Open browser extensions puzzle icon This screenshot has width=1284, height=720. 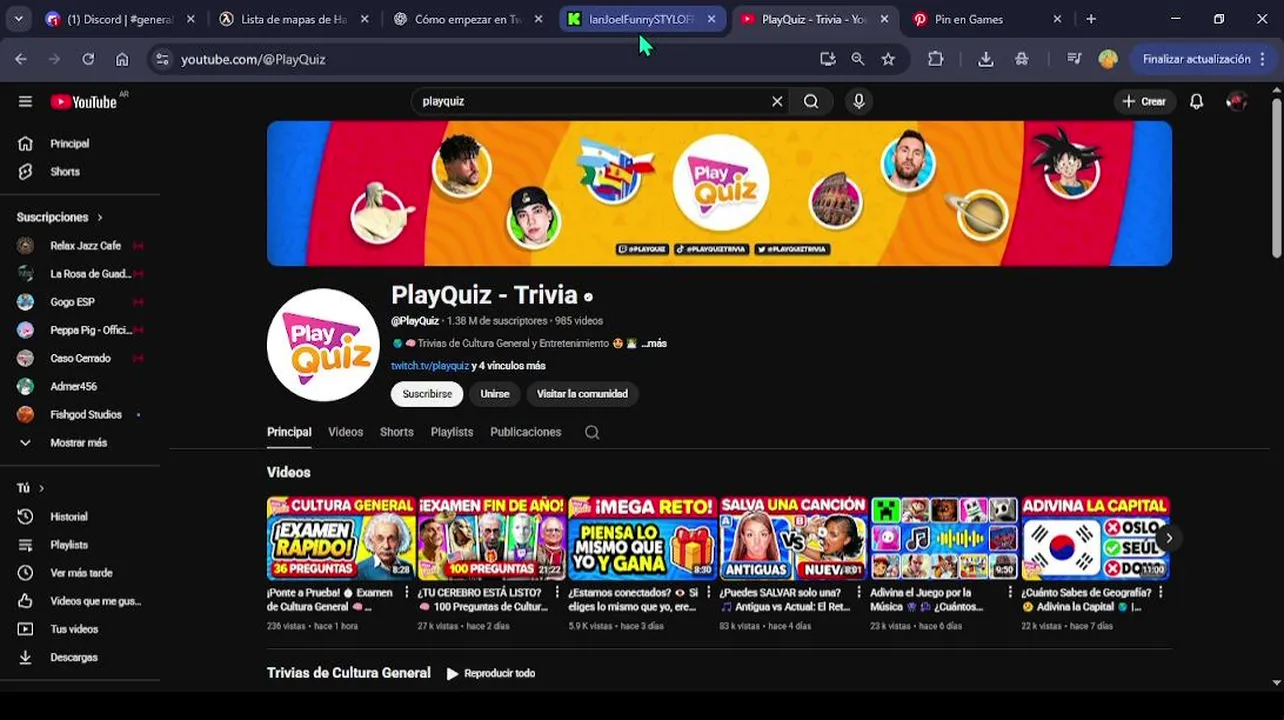point(936,59)
